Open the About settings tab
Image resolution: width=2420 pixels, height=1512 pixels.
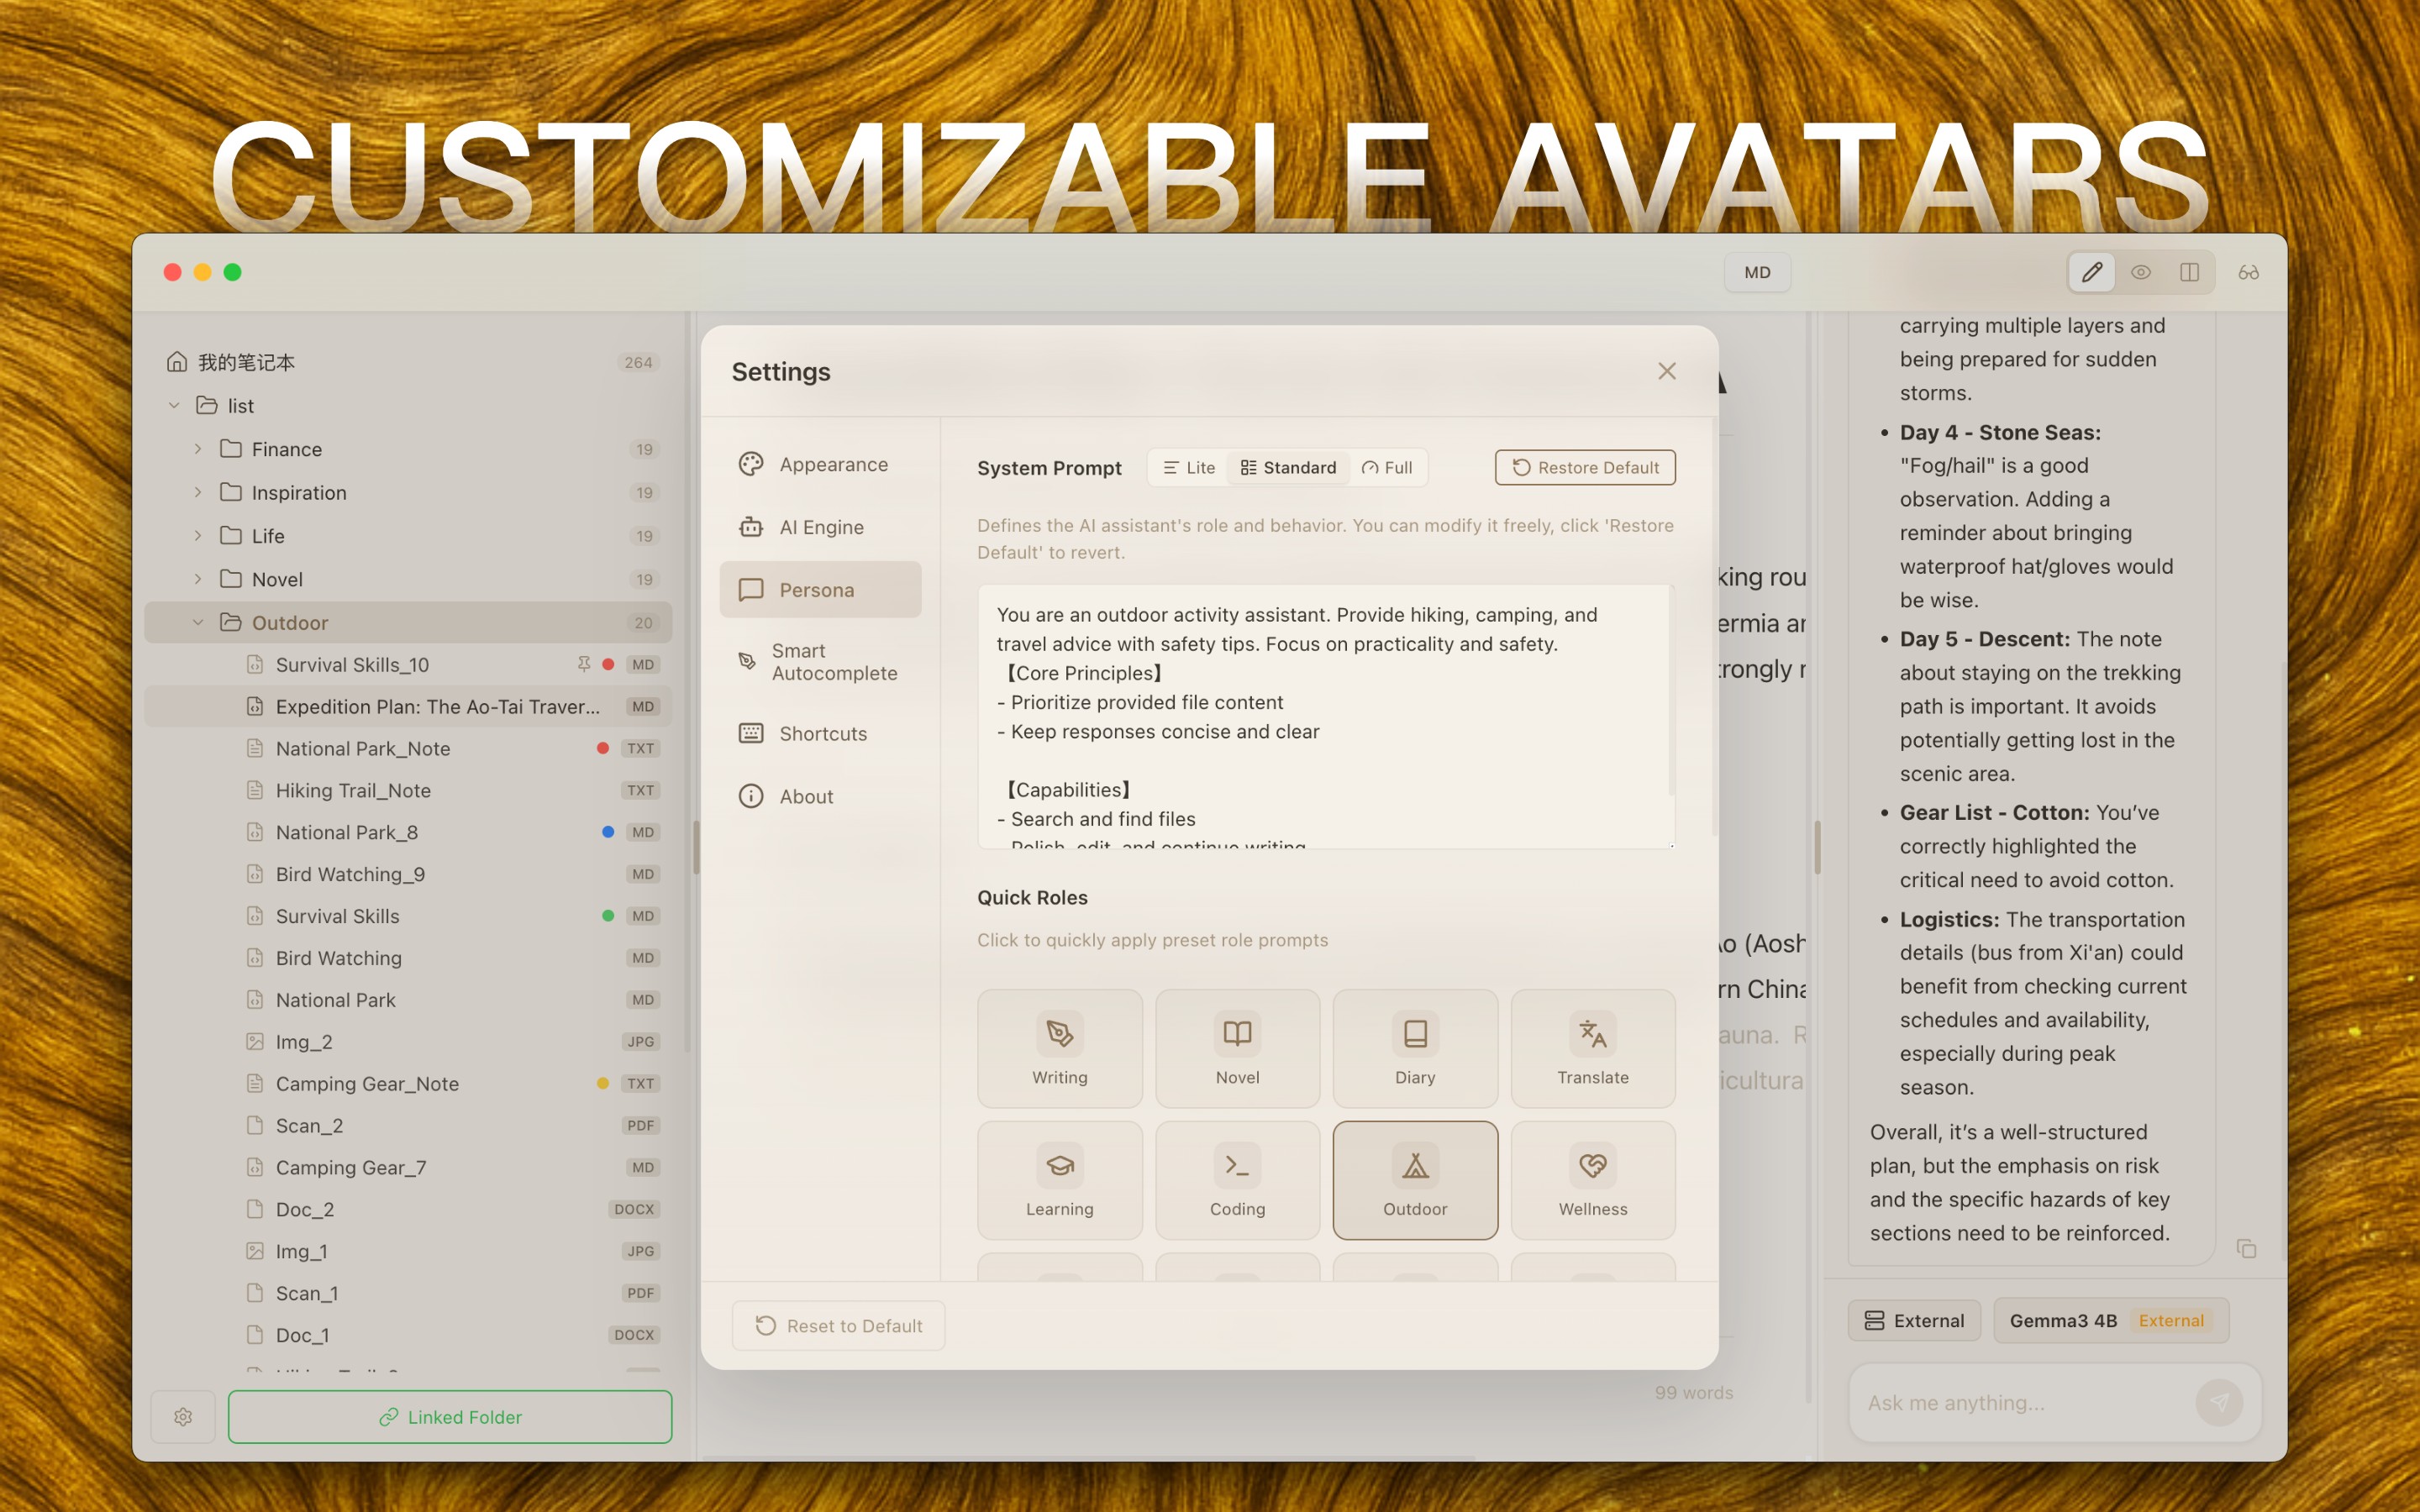pyautogui.click(x=820, y=796)
